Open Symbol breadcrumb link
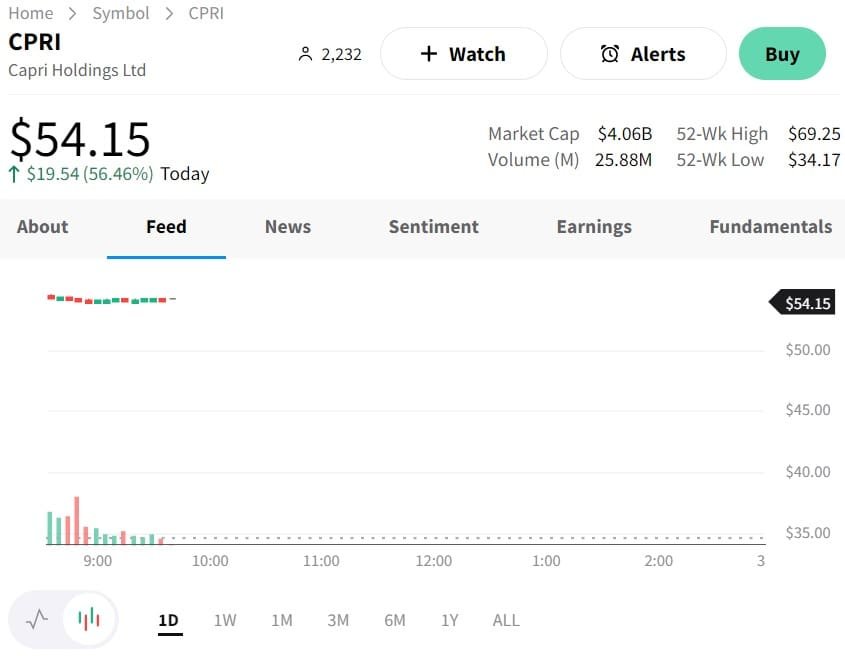This screenshot has height=656, width=845. 120,13
